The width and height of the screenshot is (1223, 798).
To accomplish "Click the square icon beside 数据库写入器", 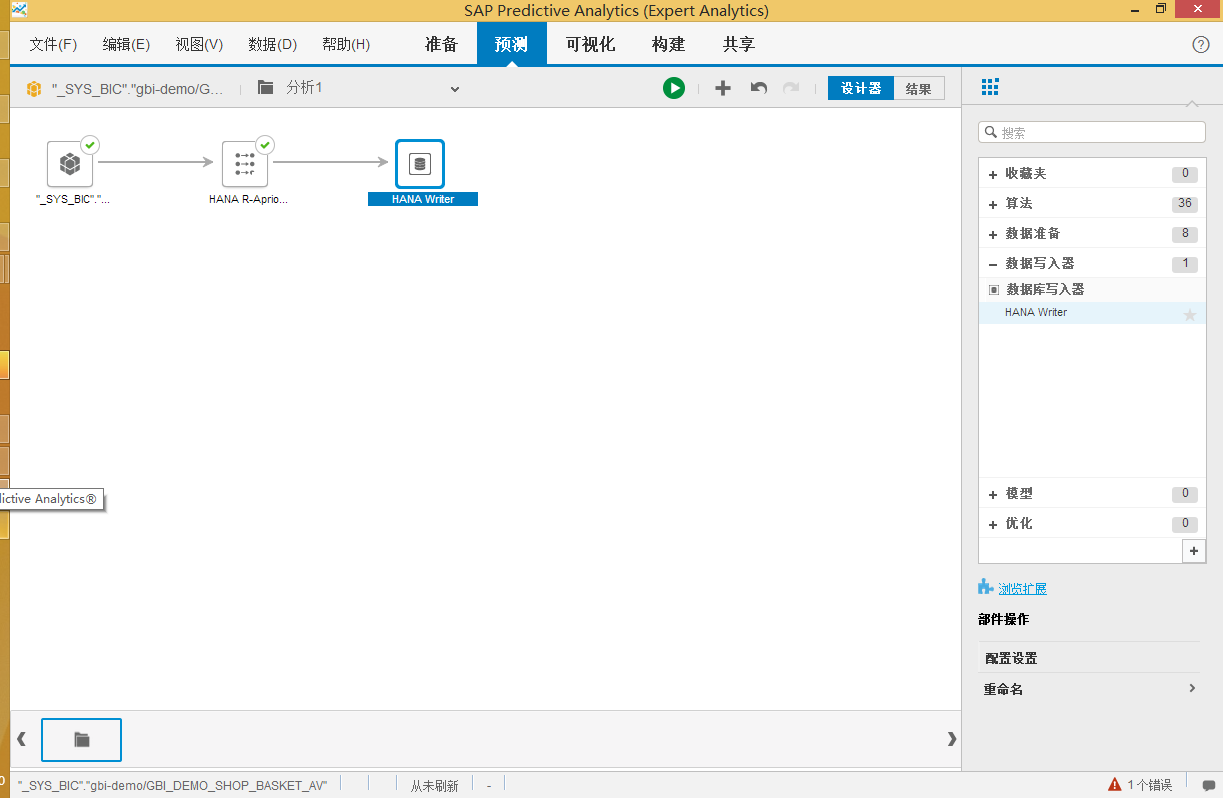I will 994,290.
